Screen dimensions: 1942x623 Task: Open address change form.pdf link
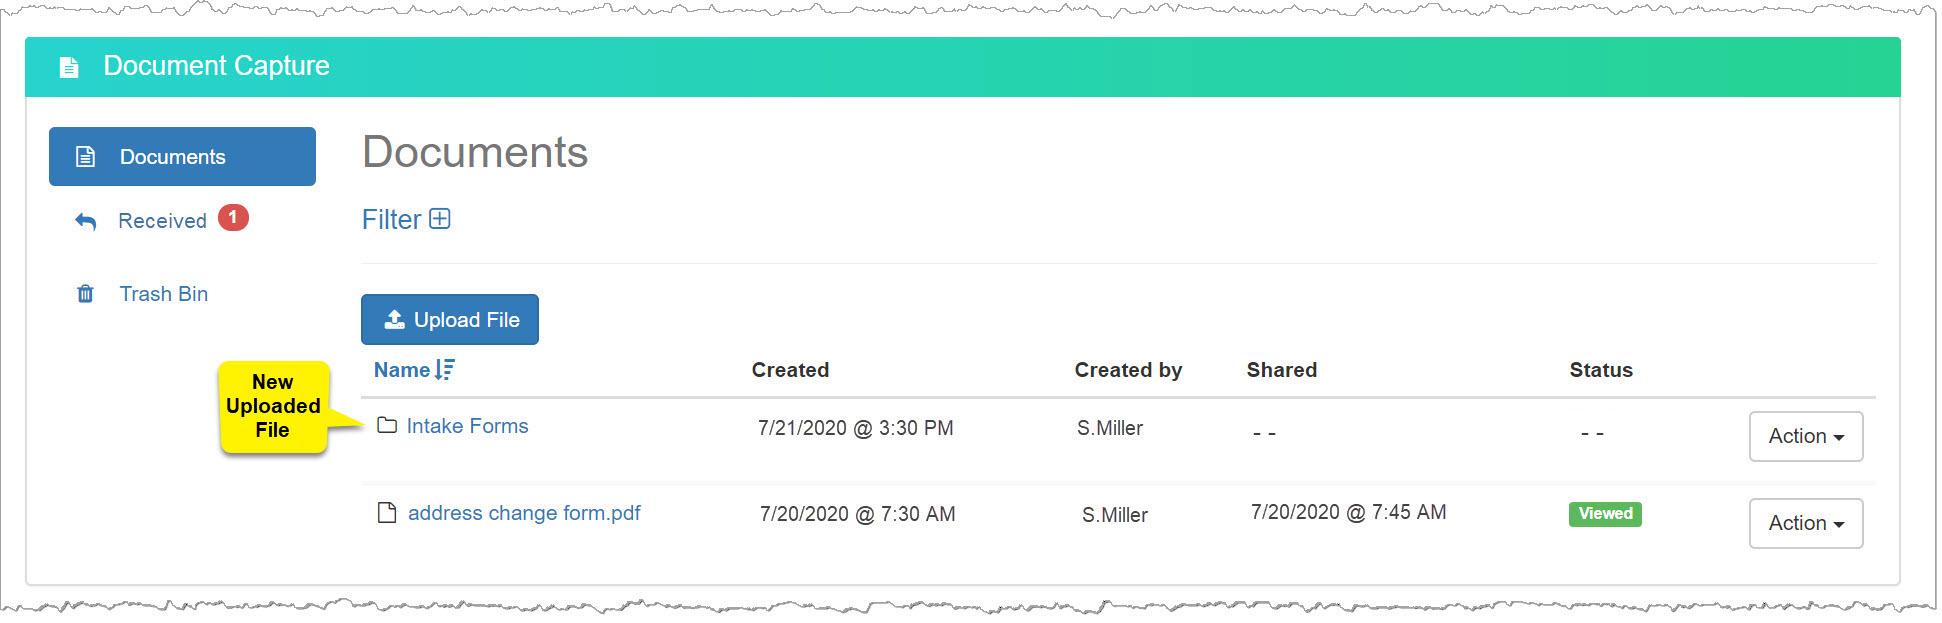pos(524,513)
